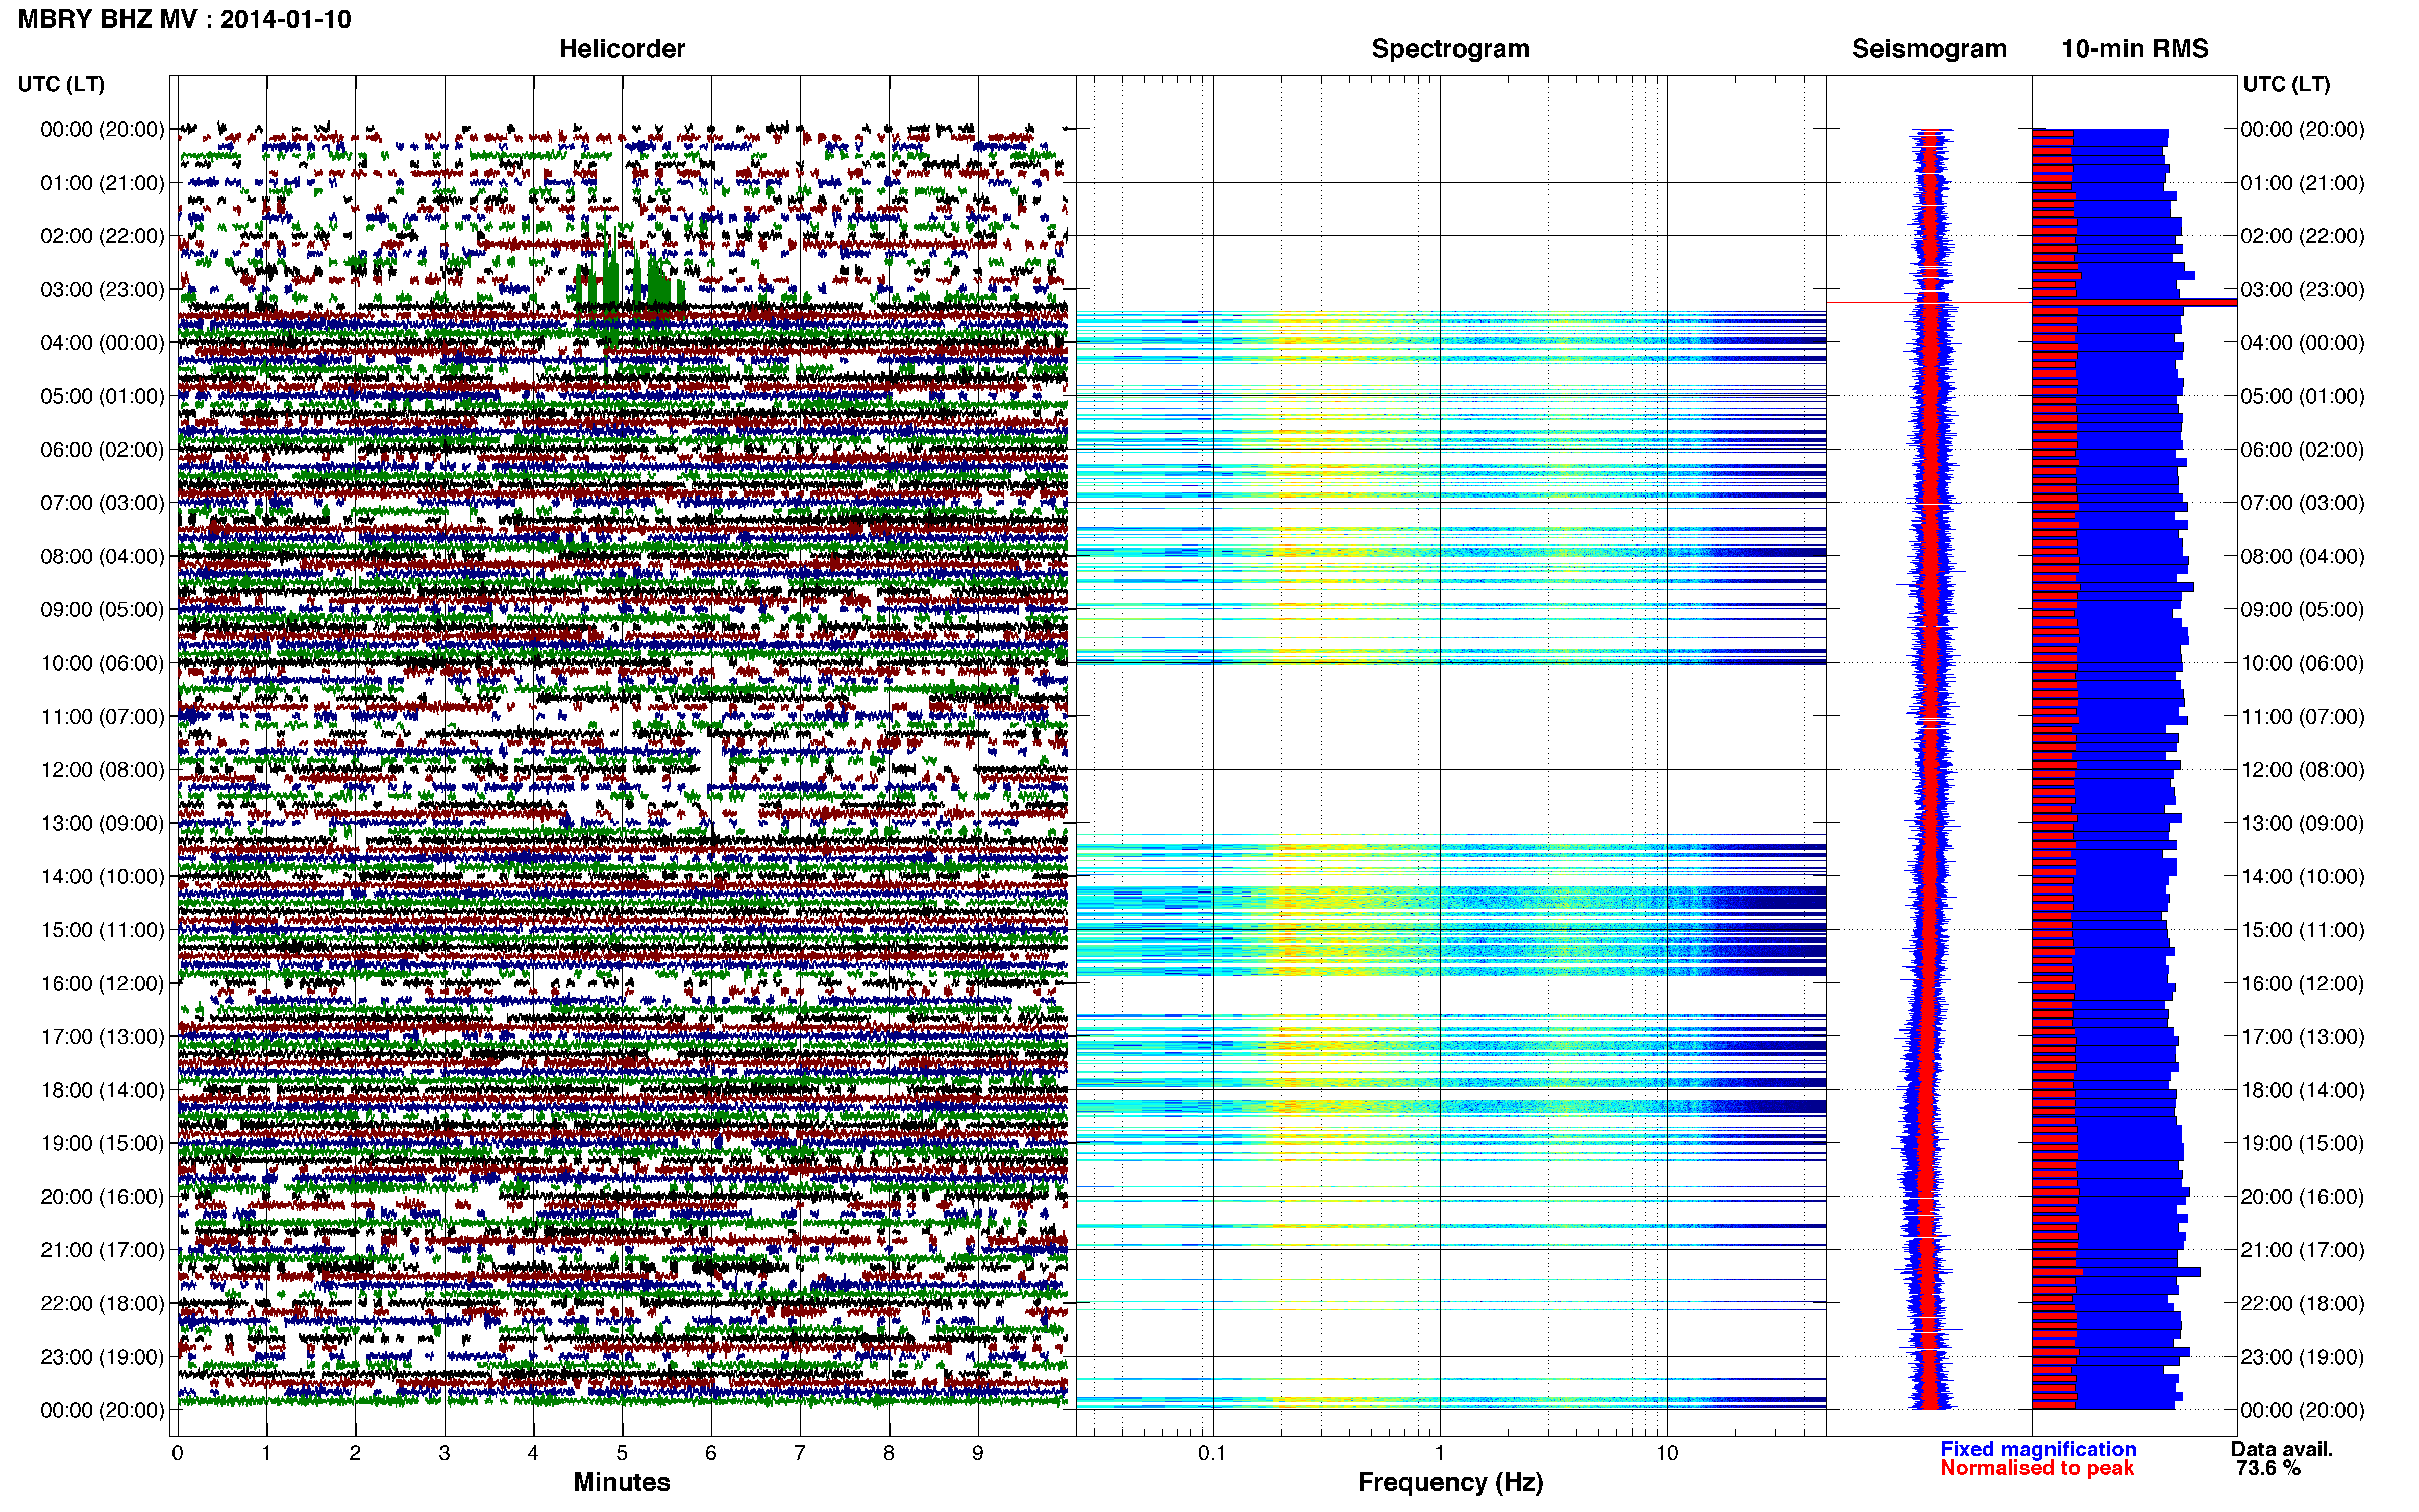
Task: Click the right '10:00 (06:00)' time label
Action: point(2302,663)
